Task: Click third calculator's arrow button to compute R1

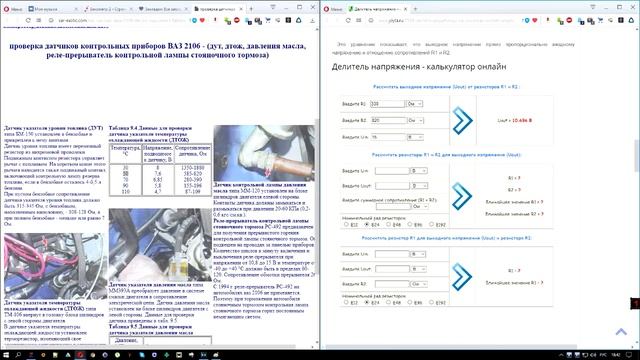Action: (462, 277)
